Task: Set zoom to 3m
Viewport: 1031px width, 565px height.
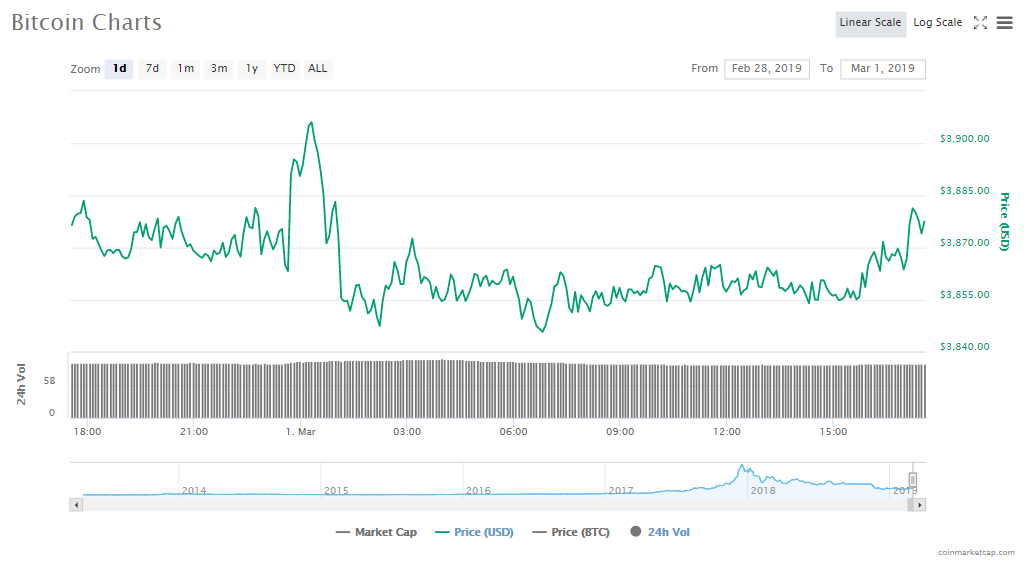Action: tap(218, 69)
